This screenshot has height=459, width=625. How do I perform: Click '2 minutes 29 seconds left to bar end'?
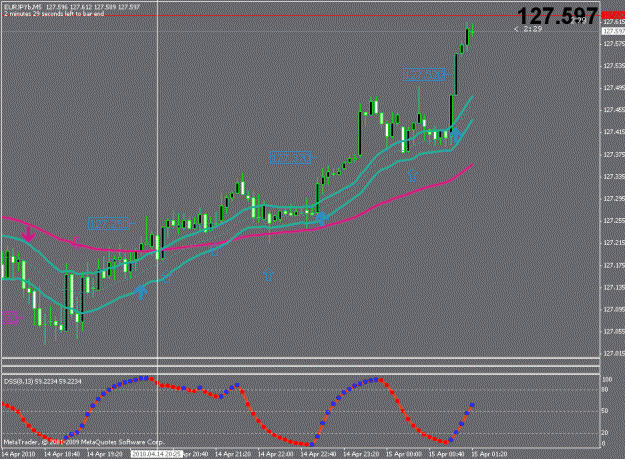coord(54,14)
